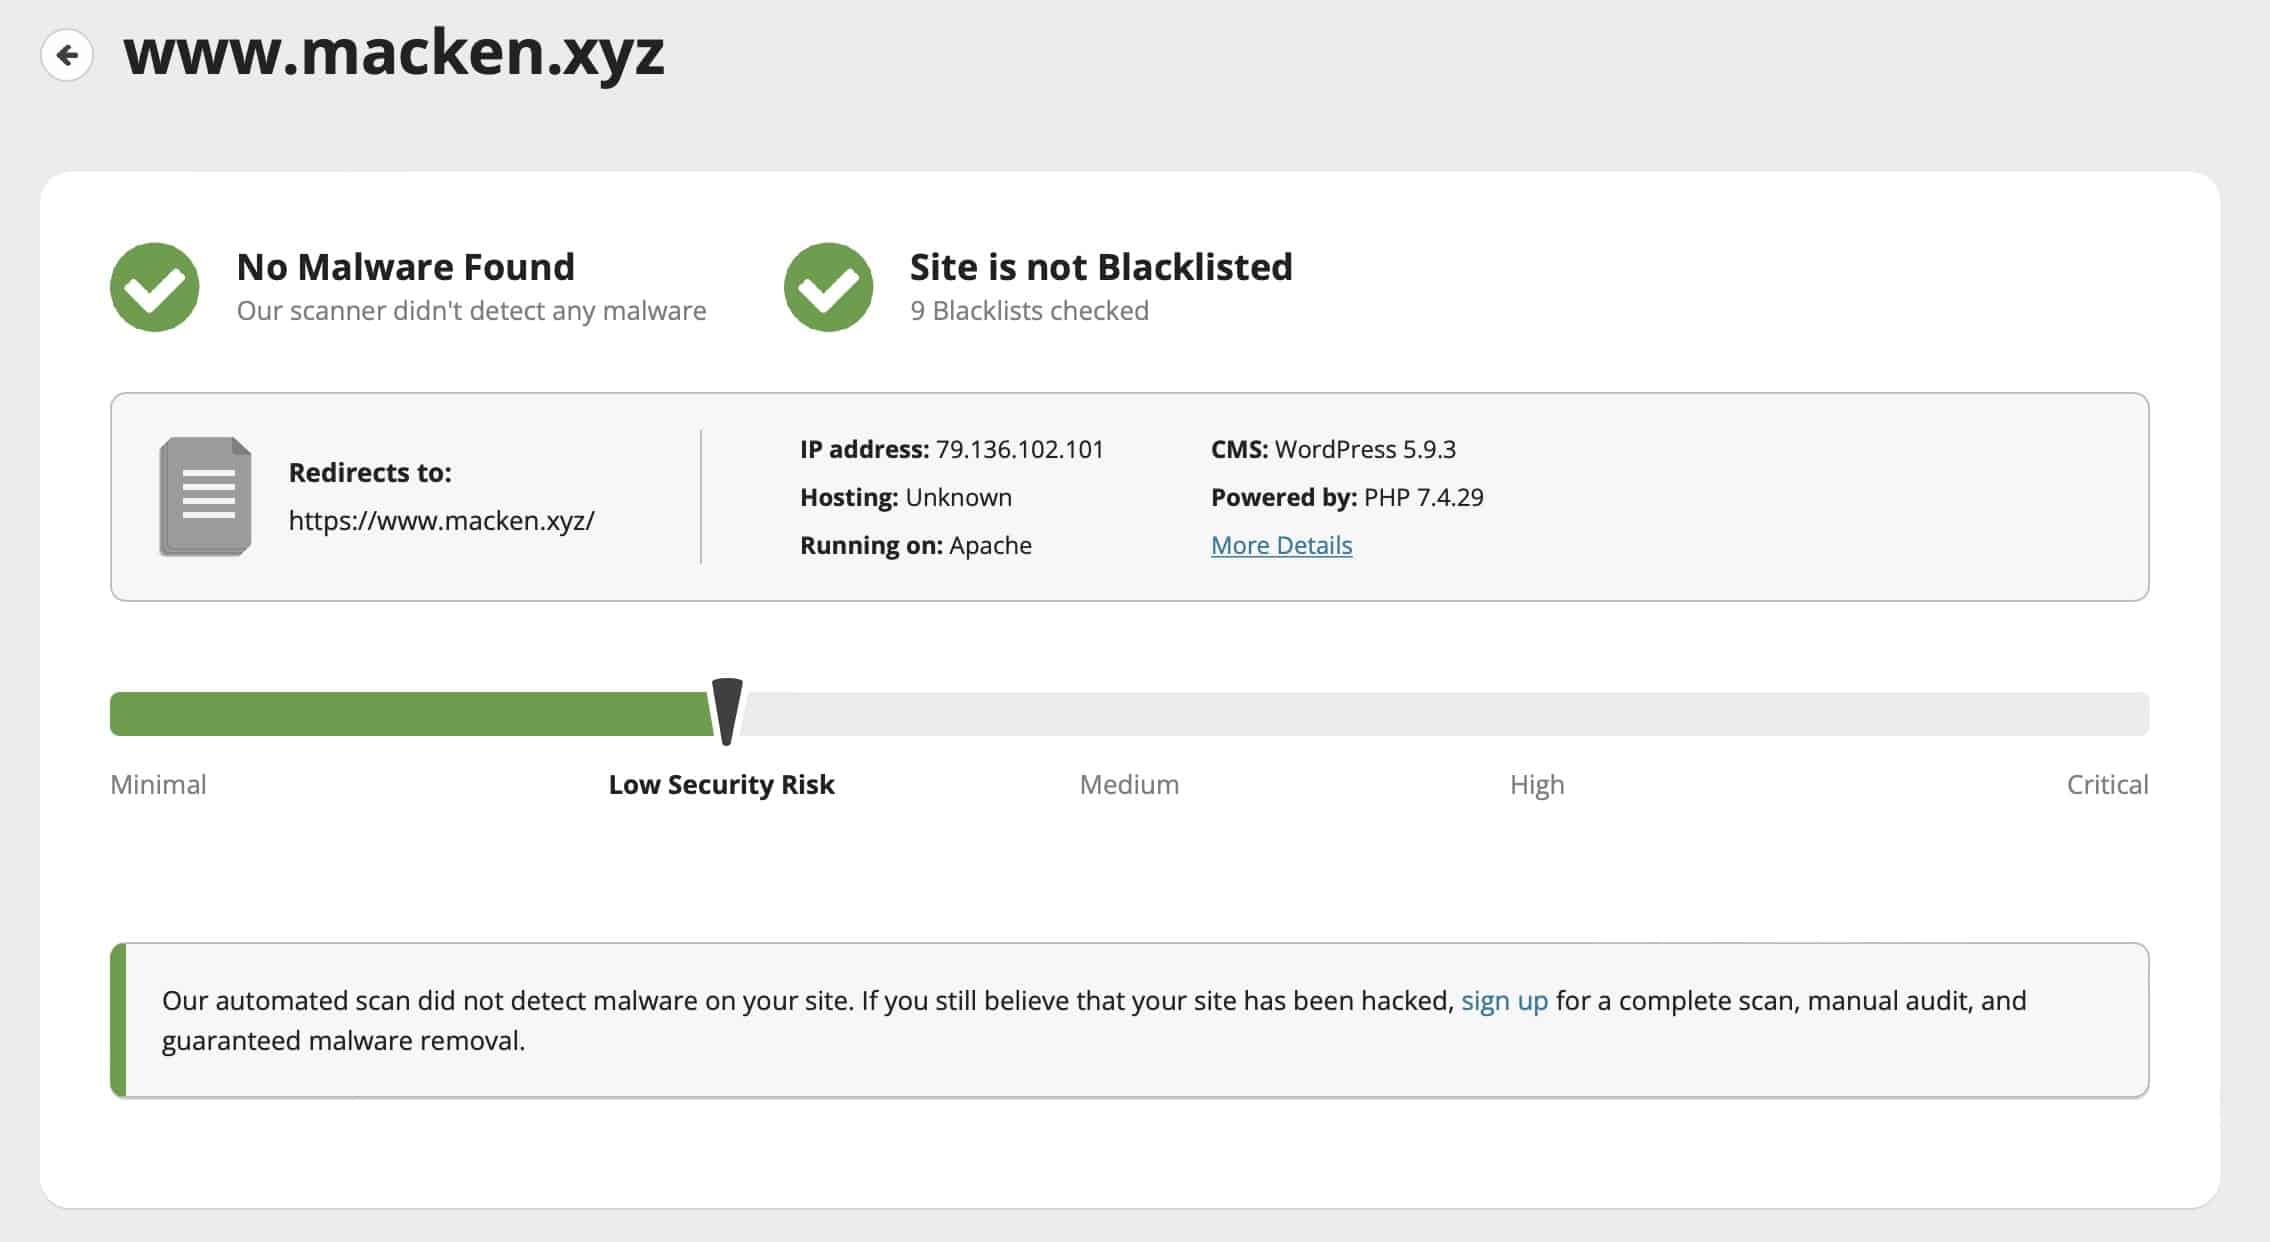Click the High risk level label

(1536, 784)
